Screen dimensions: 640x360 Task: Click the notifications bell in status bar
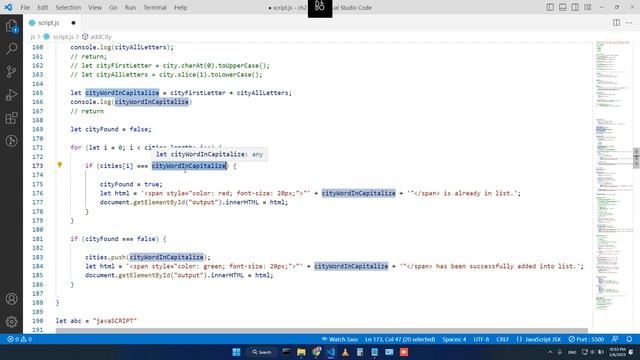pos(629,339)
